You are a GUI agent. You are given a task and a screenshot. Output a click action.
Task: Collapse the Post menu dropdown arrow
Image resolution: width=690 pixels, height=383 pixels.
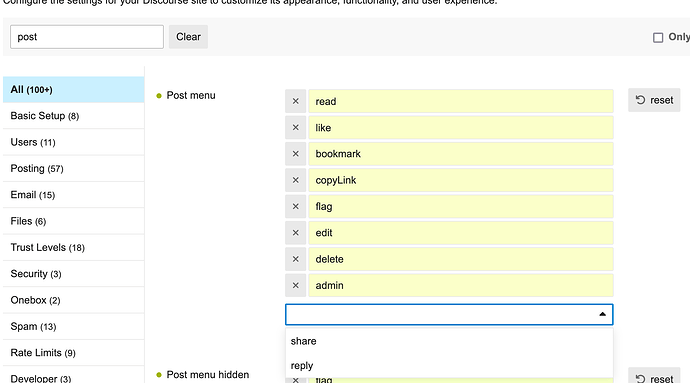[x=602, y=314]
